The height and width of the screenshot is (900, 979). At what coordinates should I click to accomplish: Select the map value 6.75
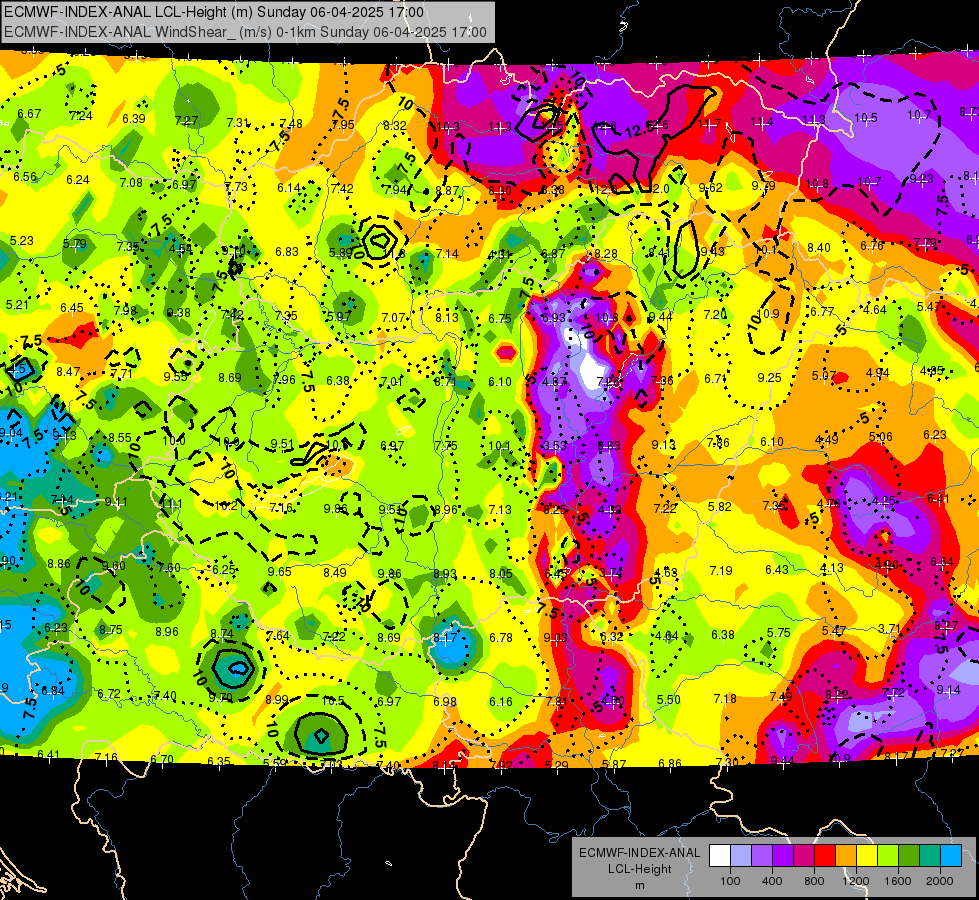[x=500, y=319]
